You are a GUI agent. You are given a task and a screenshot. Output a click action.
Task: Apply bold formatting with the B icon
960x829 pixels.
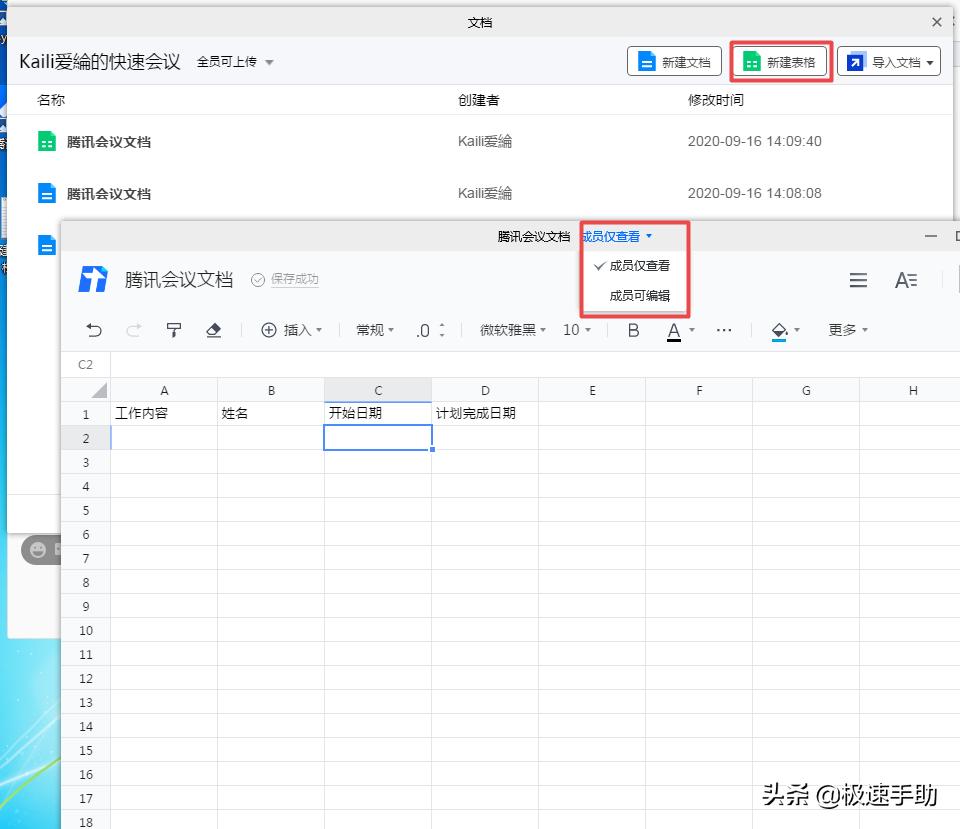[x=633, y=329]
